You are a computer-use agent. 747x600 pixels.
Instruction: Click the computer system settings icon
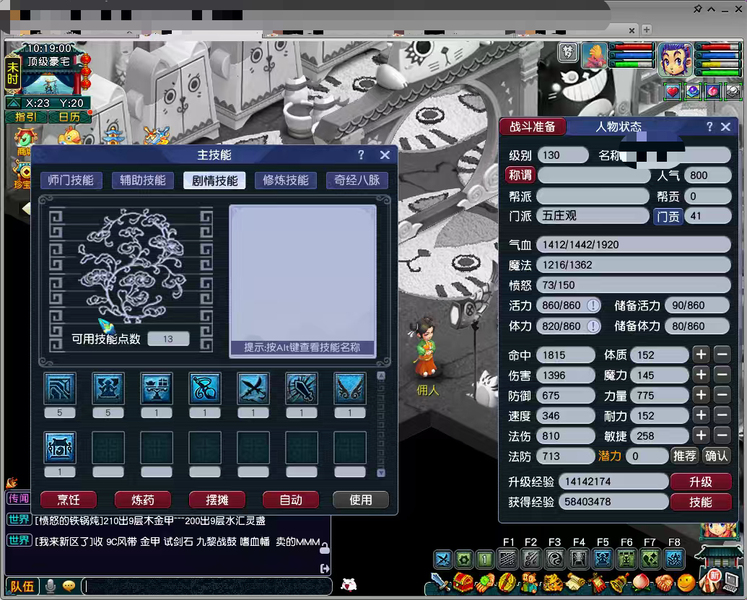[x=731, y=582]
